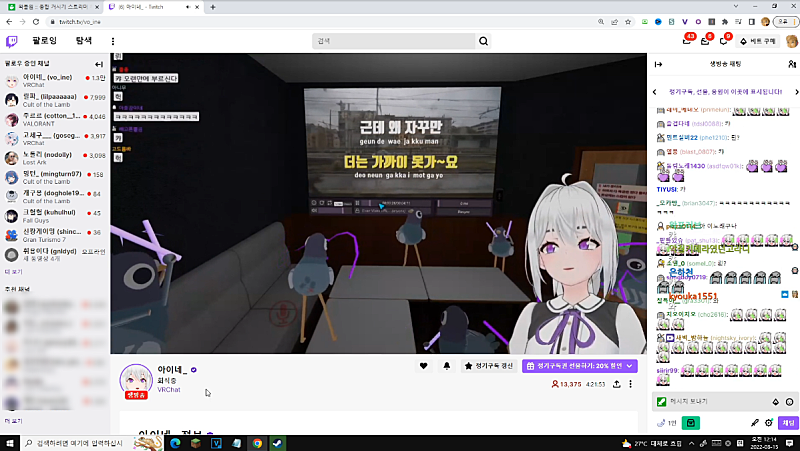Image resolution: width=800 pixels, height=451 pixels.
Task: Show hidden system tray icons
Action: pos(691,443)
